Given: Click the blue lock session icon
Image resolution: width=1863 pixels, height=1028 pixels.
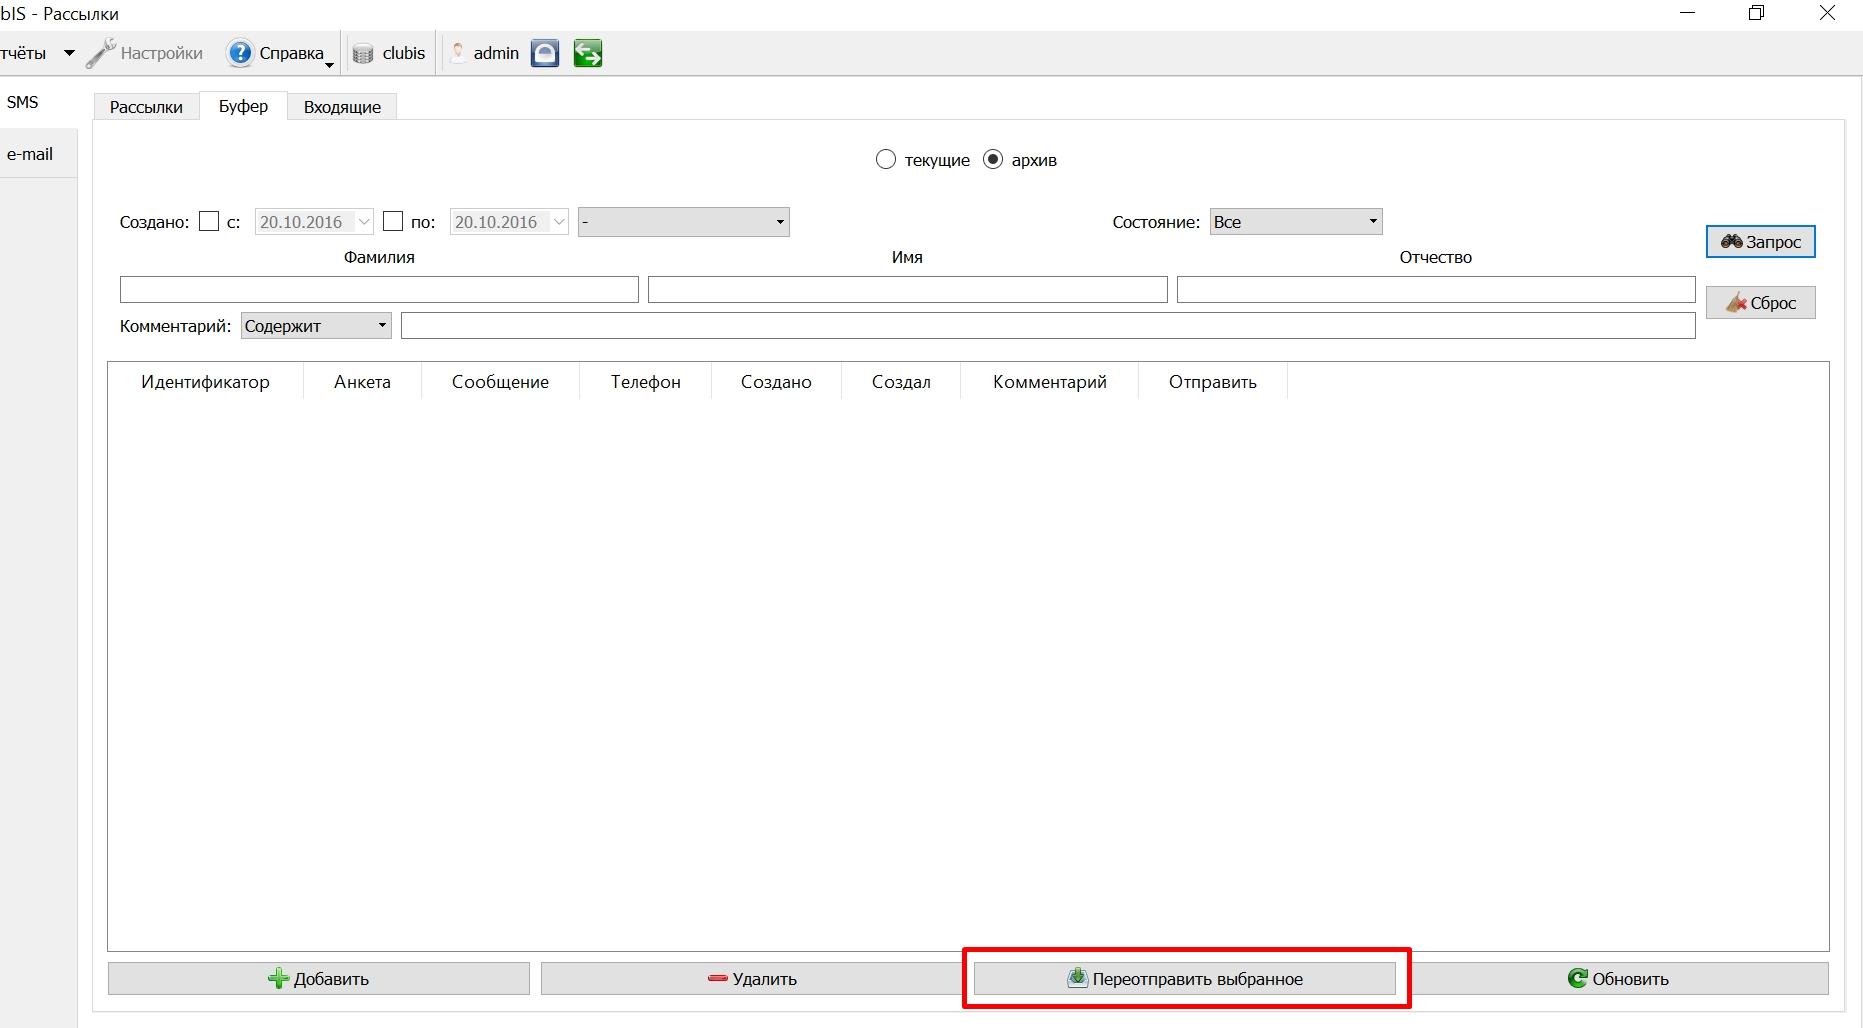Looking at the screenshot, I should point(545,53).
